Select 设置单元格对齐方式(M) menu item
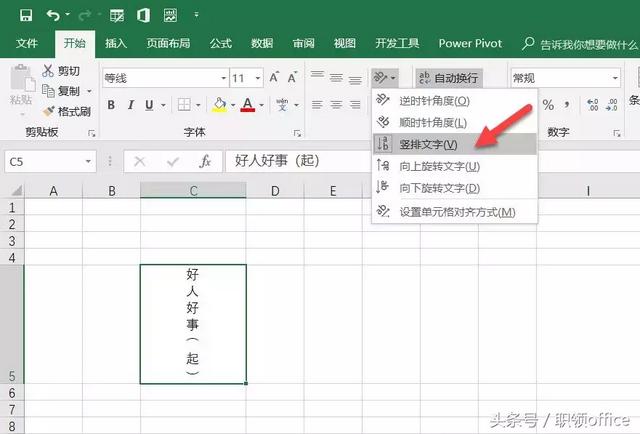This screenshot has height=434, width=640. [455, 212]
